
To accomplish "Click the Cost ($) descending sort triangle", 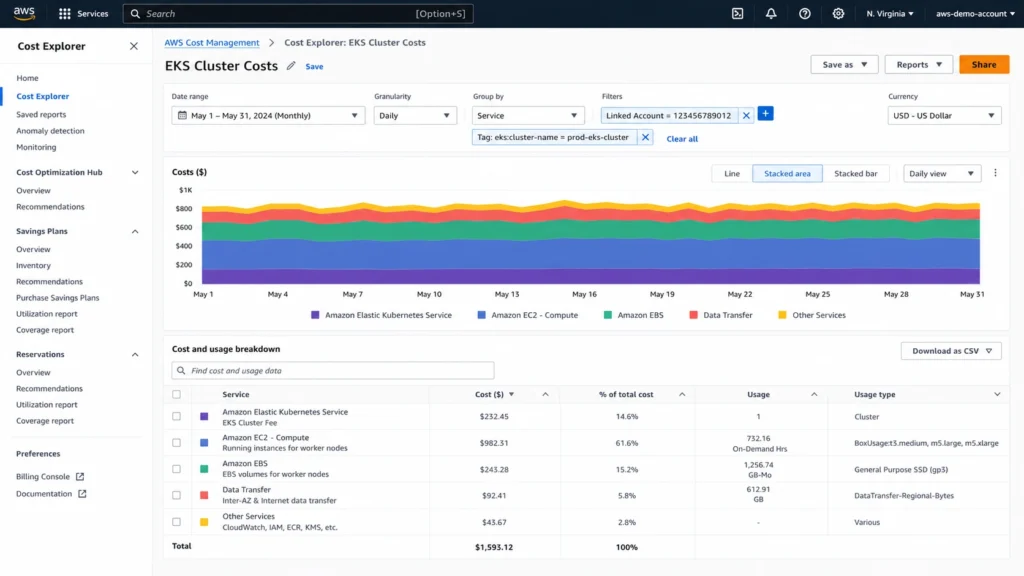I will click(x=511, y=394).
